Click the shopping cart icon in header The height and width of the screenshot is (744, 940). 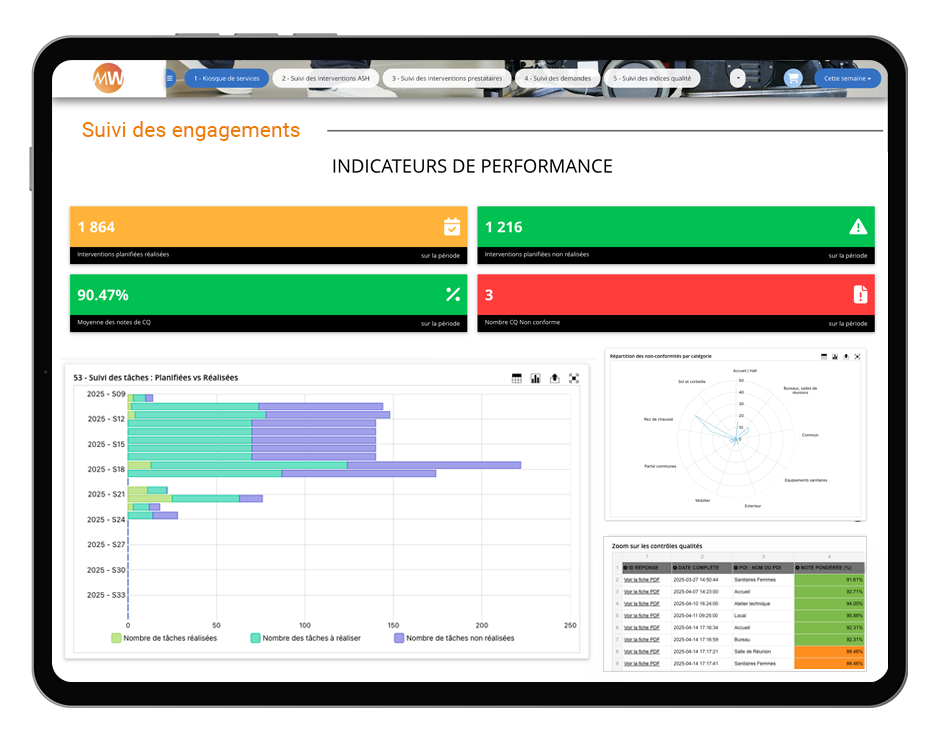(x=793, y=78)
